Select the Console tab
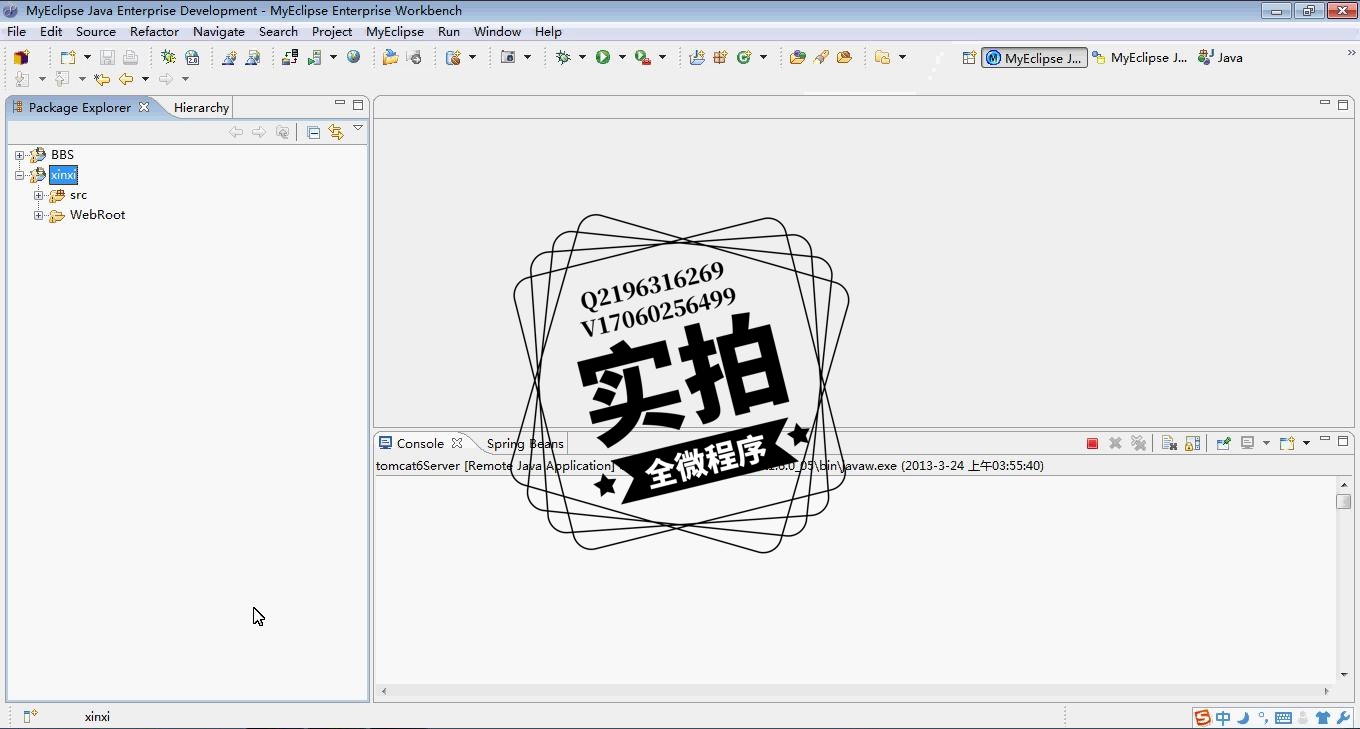Screen dimensions: 1360x729 420,443
